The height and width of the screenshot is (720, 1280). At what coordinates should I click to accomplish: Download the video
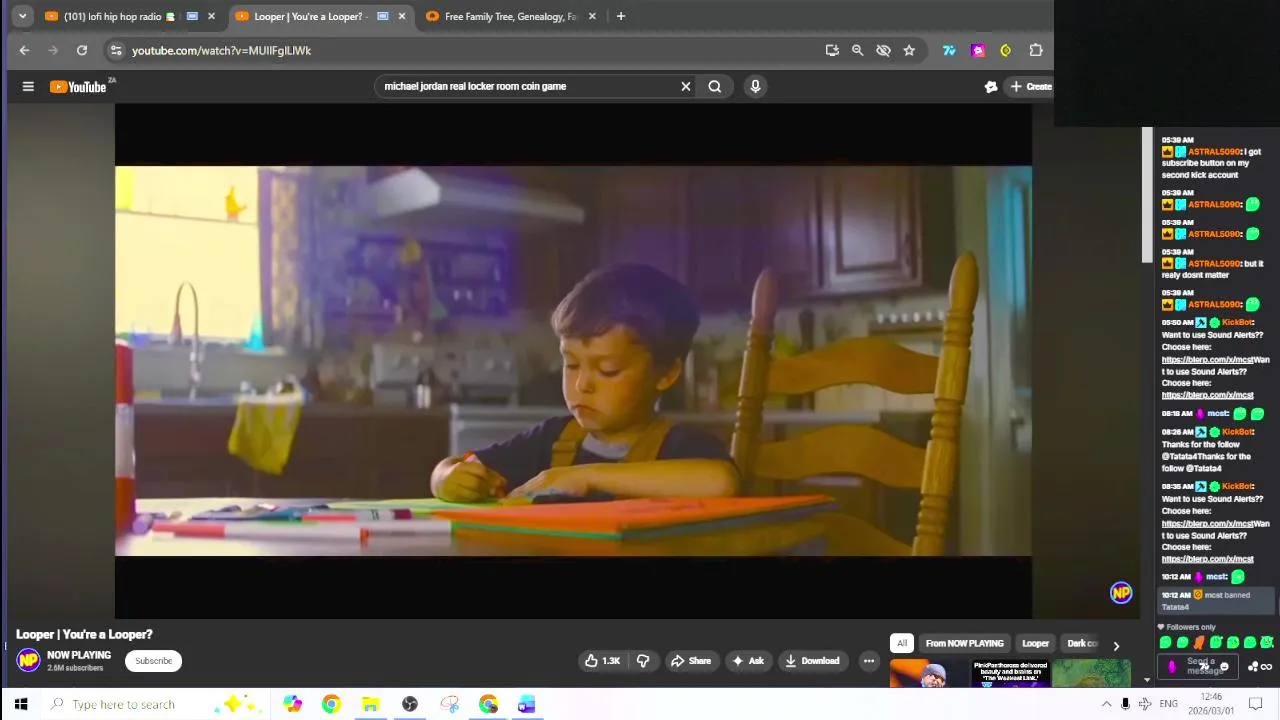coord(812,660)
